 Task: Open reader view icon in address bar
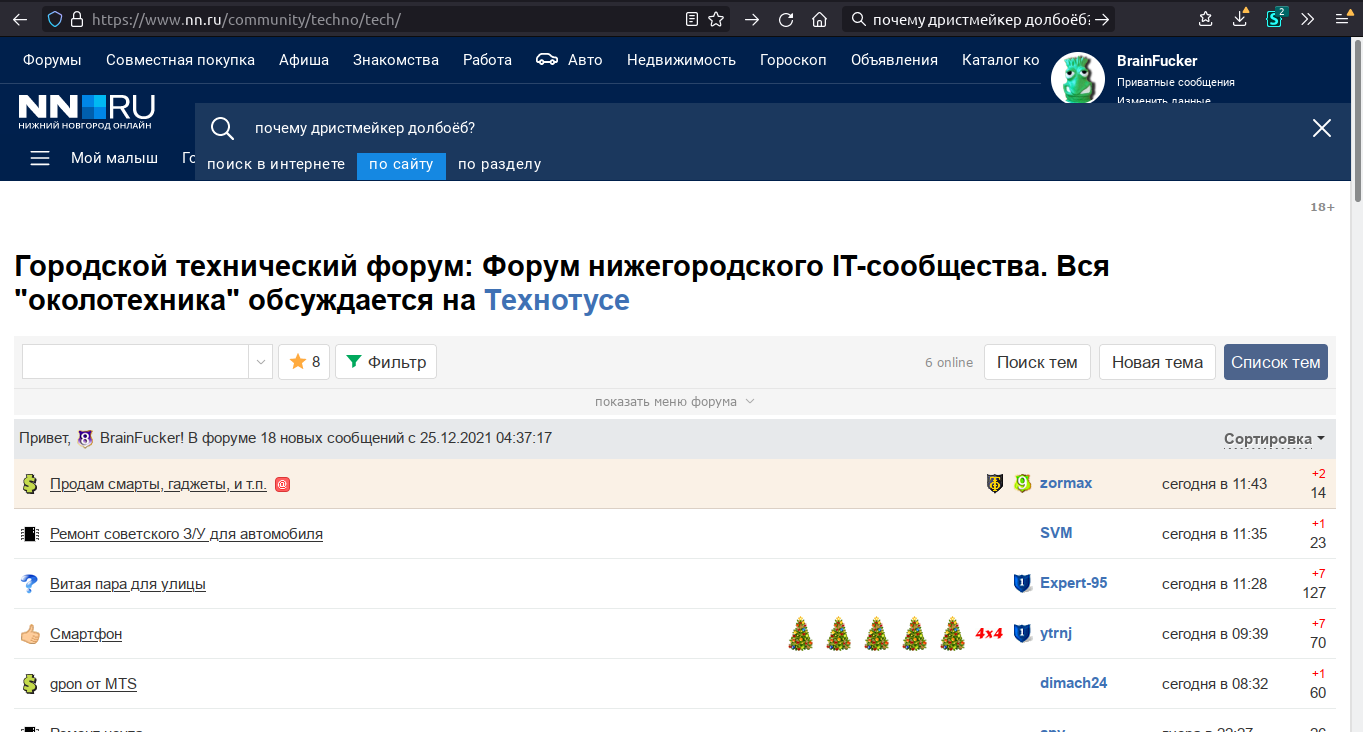[x=692, y=19]
